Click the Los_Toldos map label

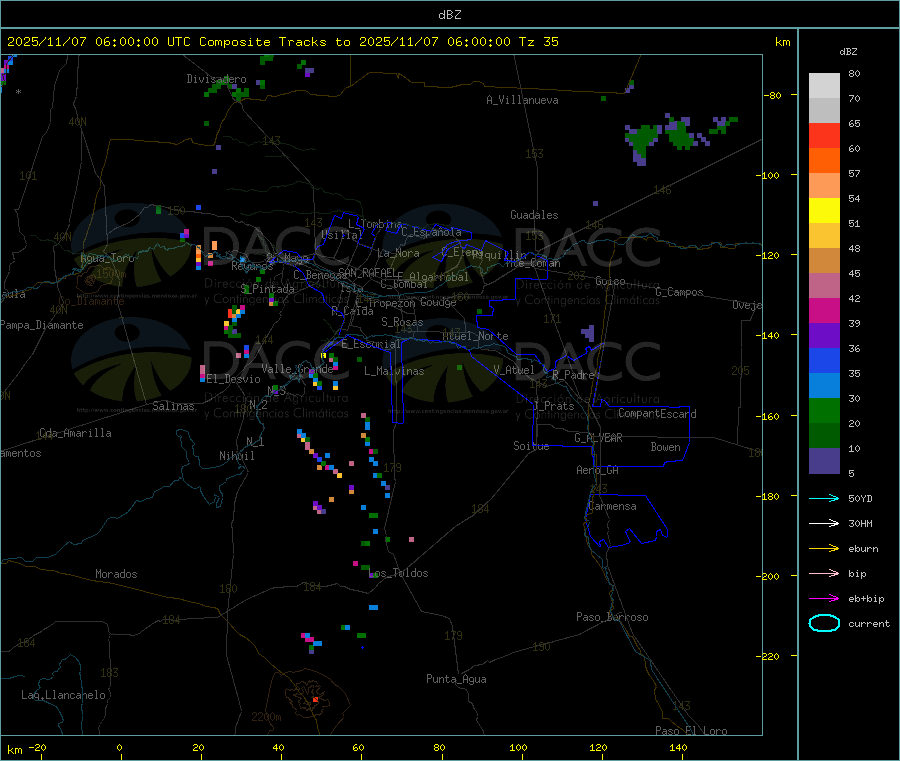398,573
